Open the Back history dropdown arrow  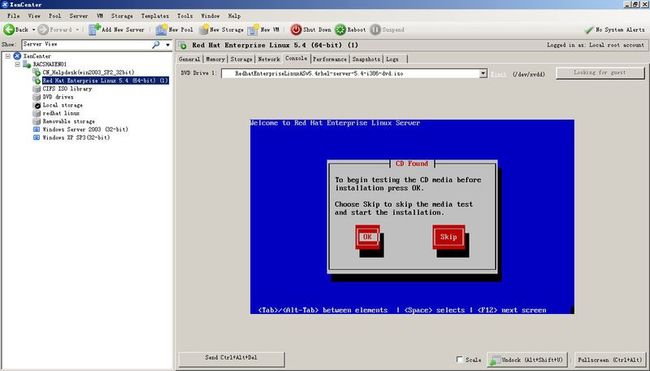pos(34,30)
